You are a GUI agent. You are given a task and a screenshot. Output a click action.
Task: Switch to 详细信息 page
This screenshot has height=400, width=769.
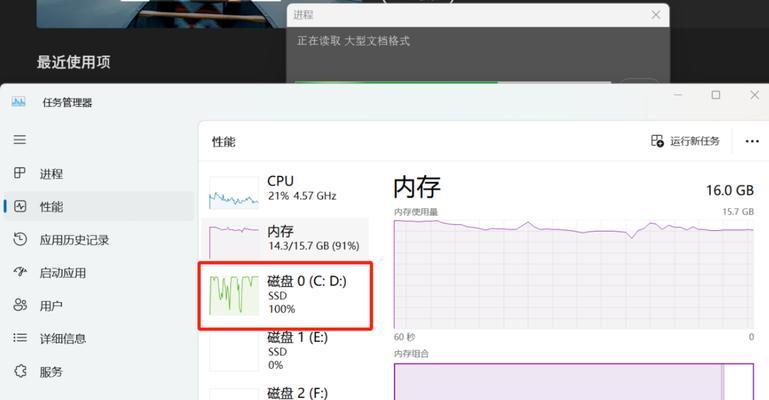click(63, 339)
